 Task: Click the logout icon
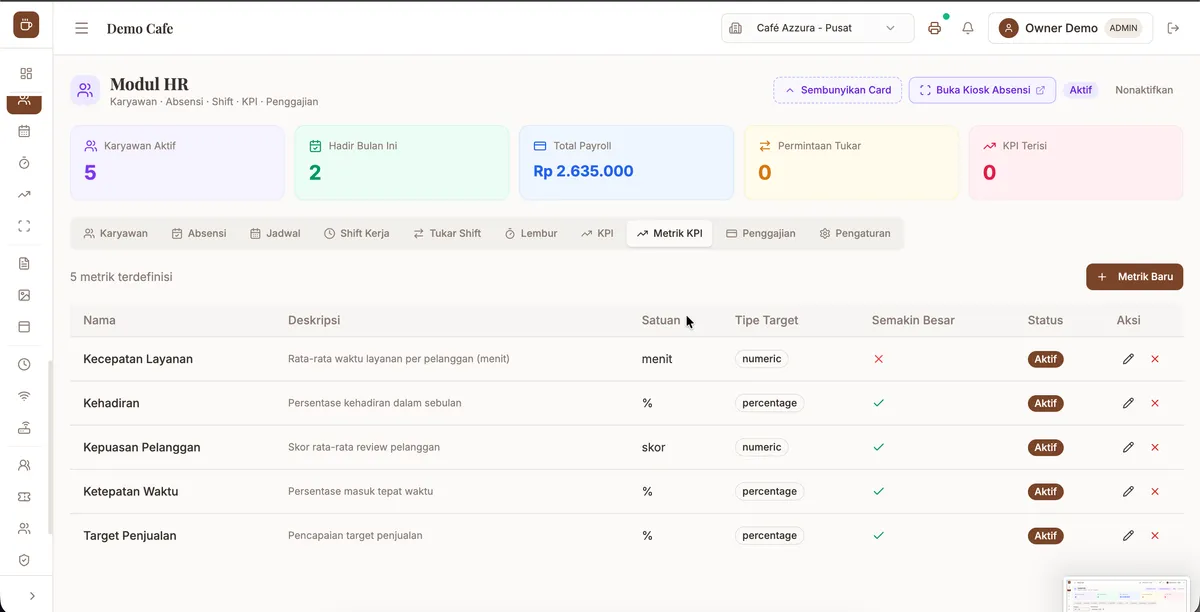pos(1174,28)
